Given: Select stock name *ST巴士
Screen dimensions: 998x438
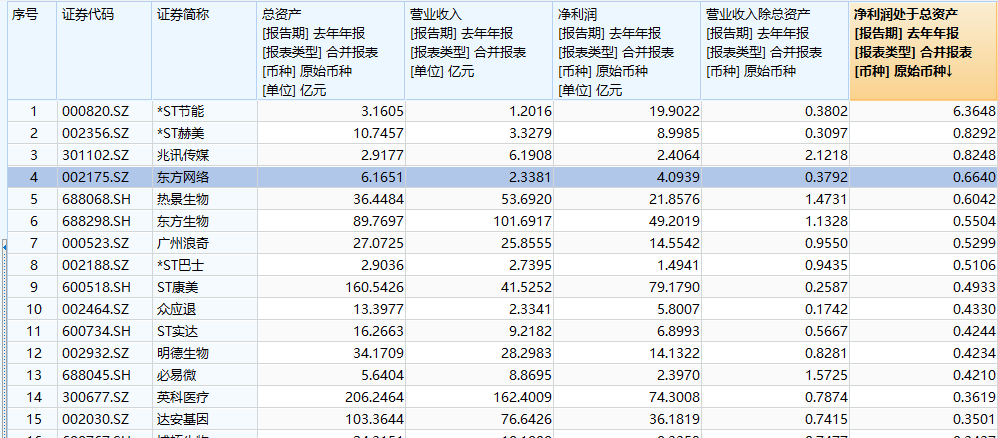Looking at the screenshot, I should pos(181,265).
